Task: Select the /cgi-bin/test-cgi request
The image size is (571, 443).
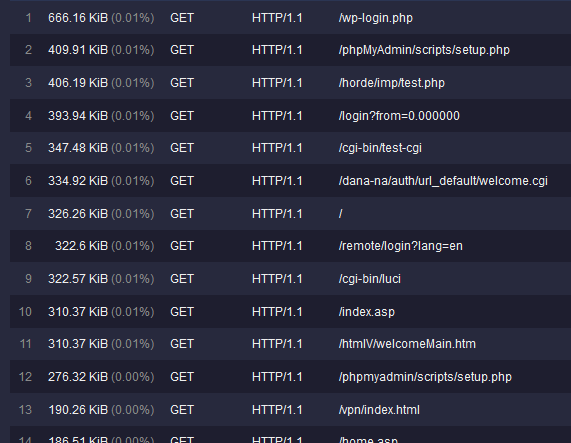Action: coord(380,148)
